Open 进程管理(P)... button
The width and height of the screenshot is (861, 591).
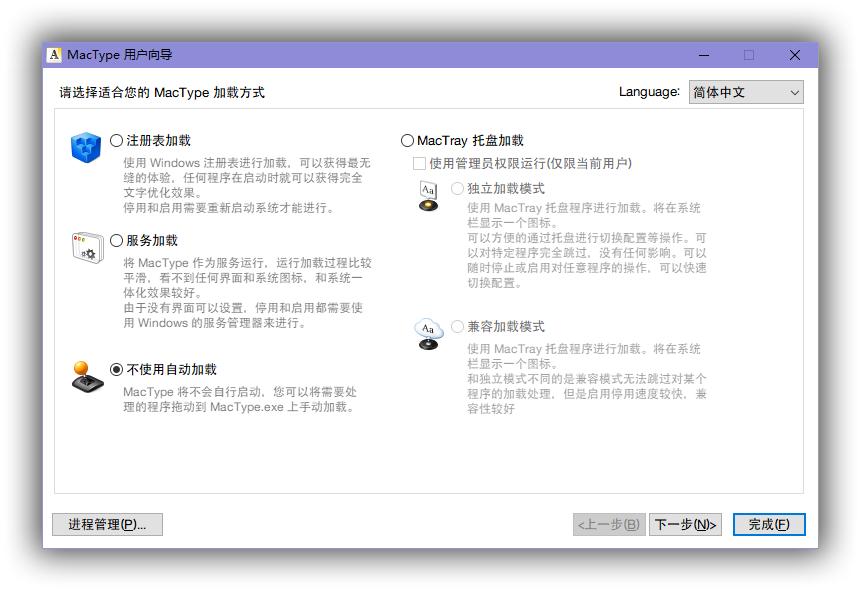[108, 525]
